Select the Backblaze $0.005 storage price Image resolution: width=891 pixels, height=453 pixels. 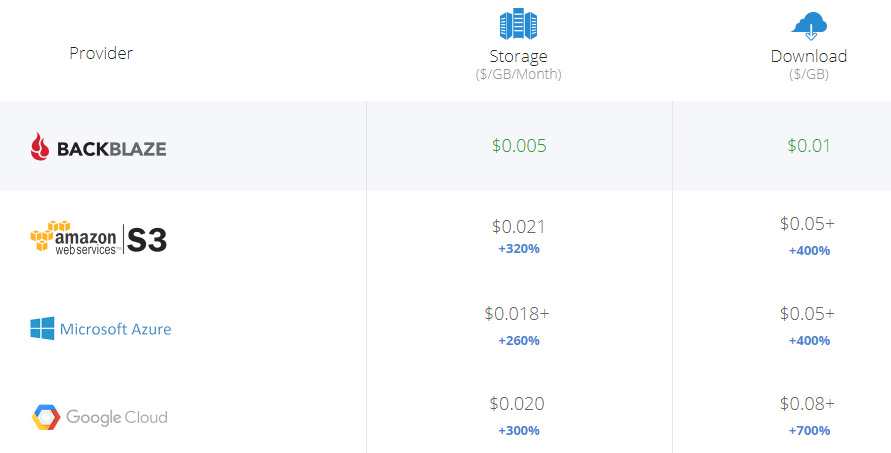519,146
